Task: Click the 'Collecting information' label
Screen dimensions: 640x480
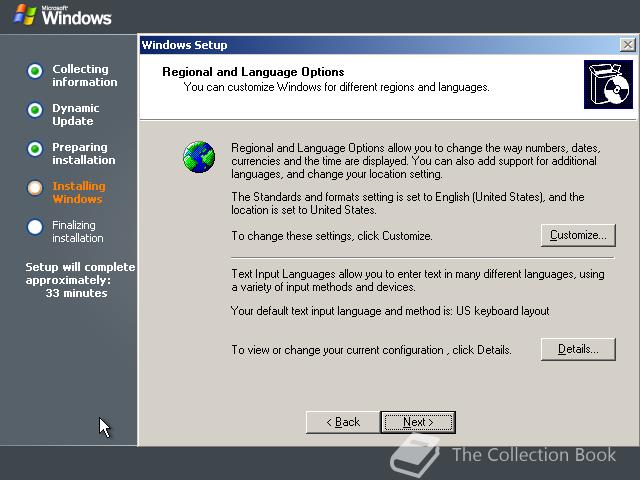Action: tap(84, 76)
